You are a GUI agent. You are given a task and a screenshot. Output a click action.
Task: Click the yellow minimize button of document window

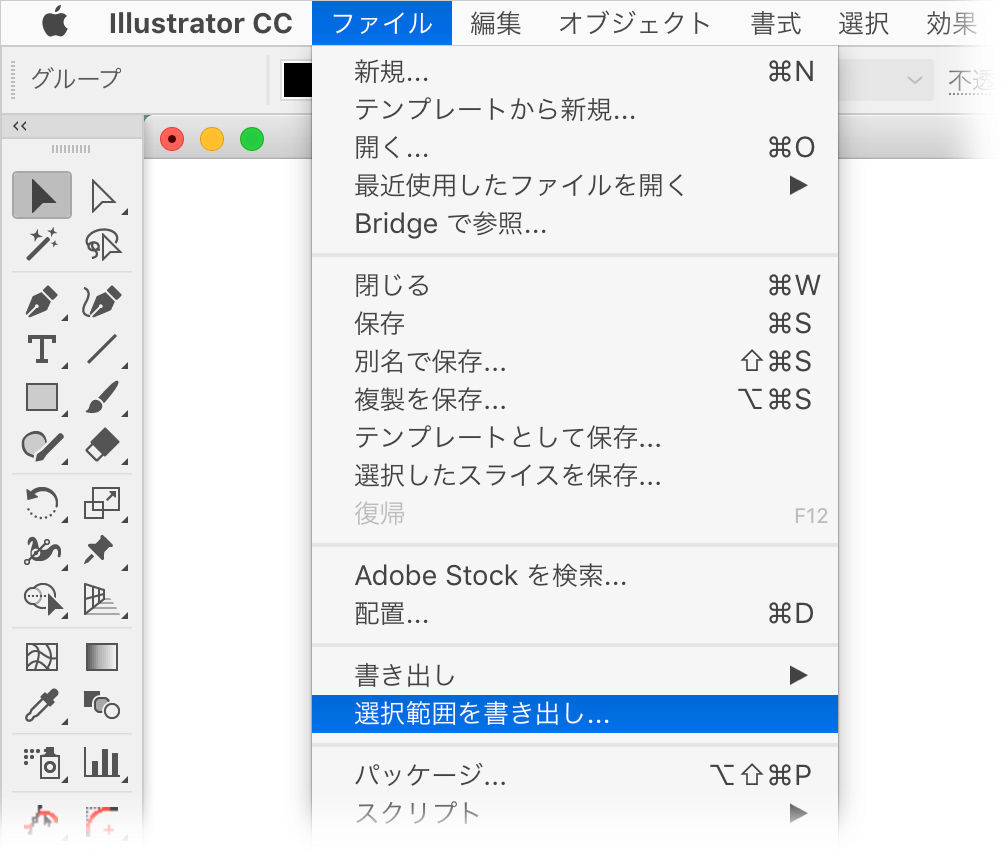pos(212,139)
